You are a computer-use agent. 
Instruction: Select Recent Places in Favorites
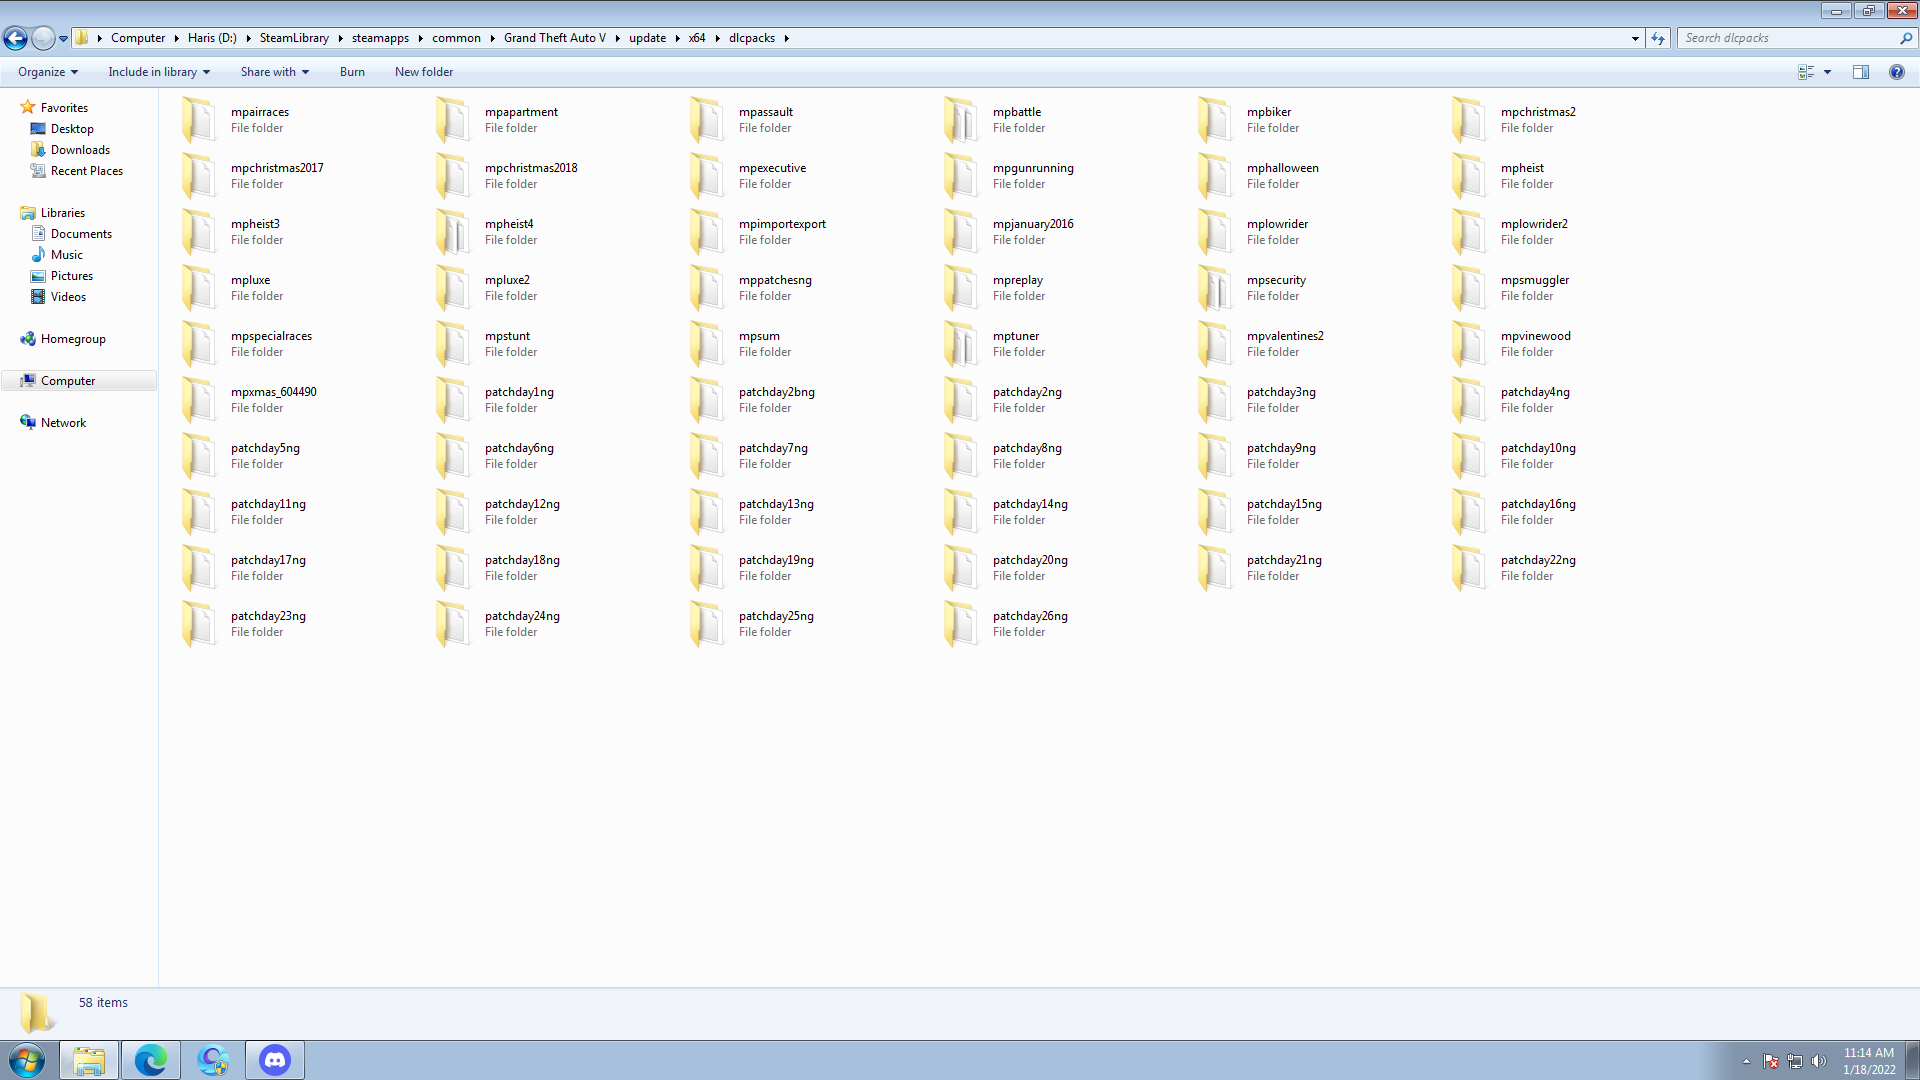tap(86, 171)
